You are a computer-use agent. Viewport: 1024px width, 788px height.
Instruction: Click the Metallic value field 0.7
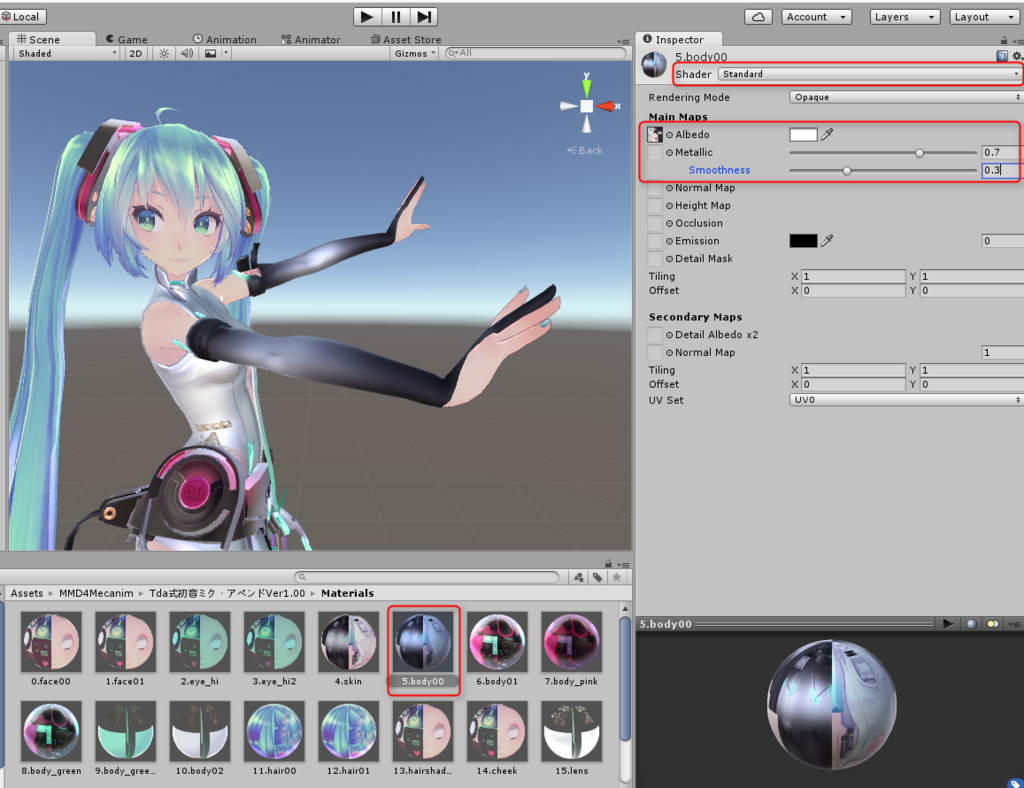1002,152
